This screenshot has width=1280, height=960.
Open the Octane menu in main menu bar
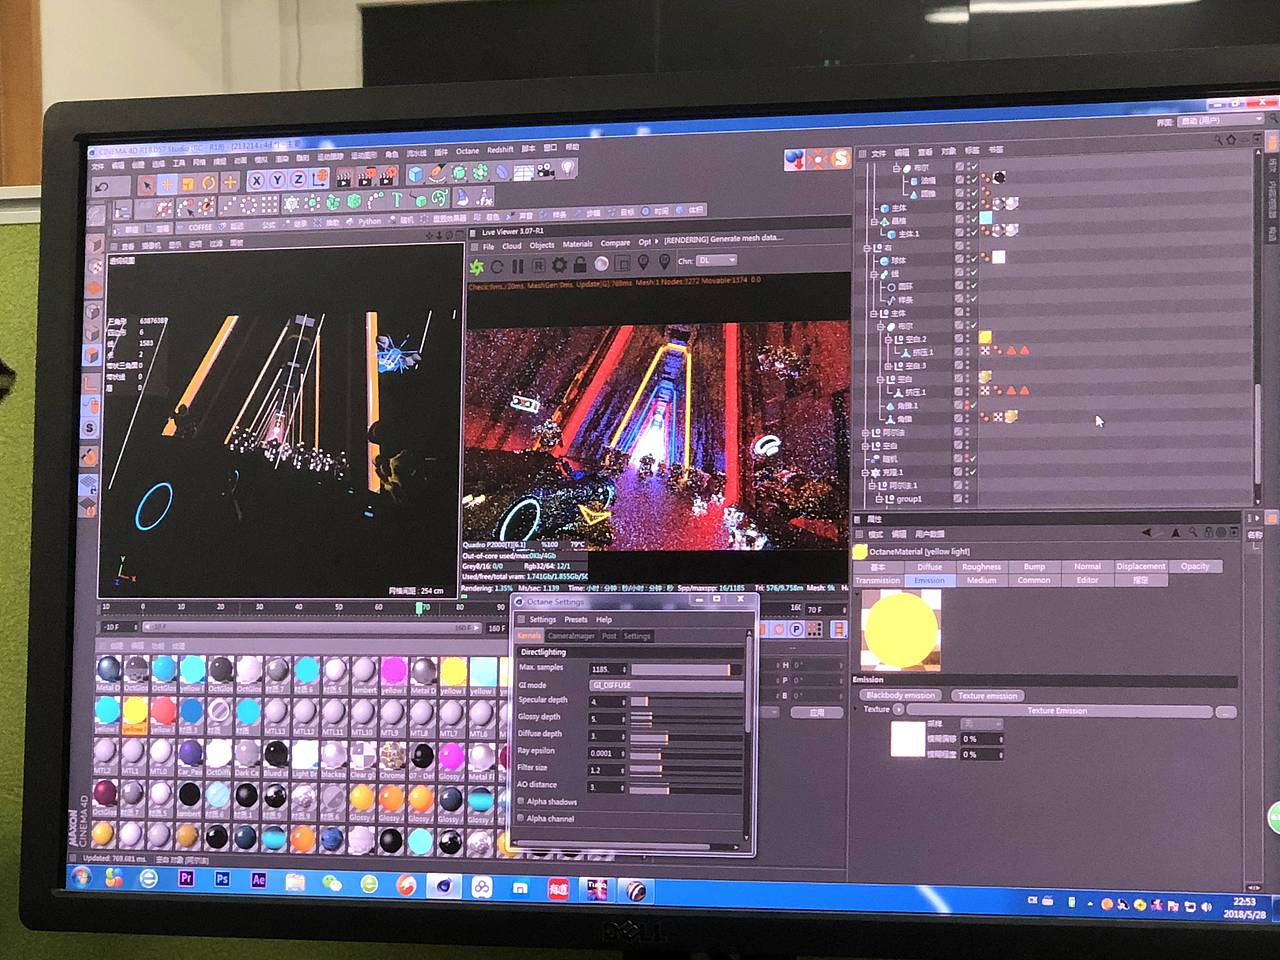[x=467, y=151]
